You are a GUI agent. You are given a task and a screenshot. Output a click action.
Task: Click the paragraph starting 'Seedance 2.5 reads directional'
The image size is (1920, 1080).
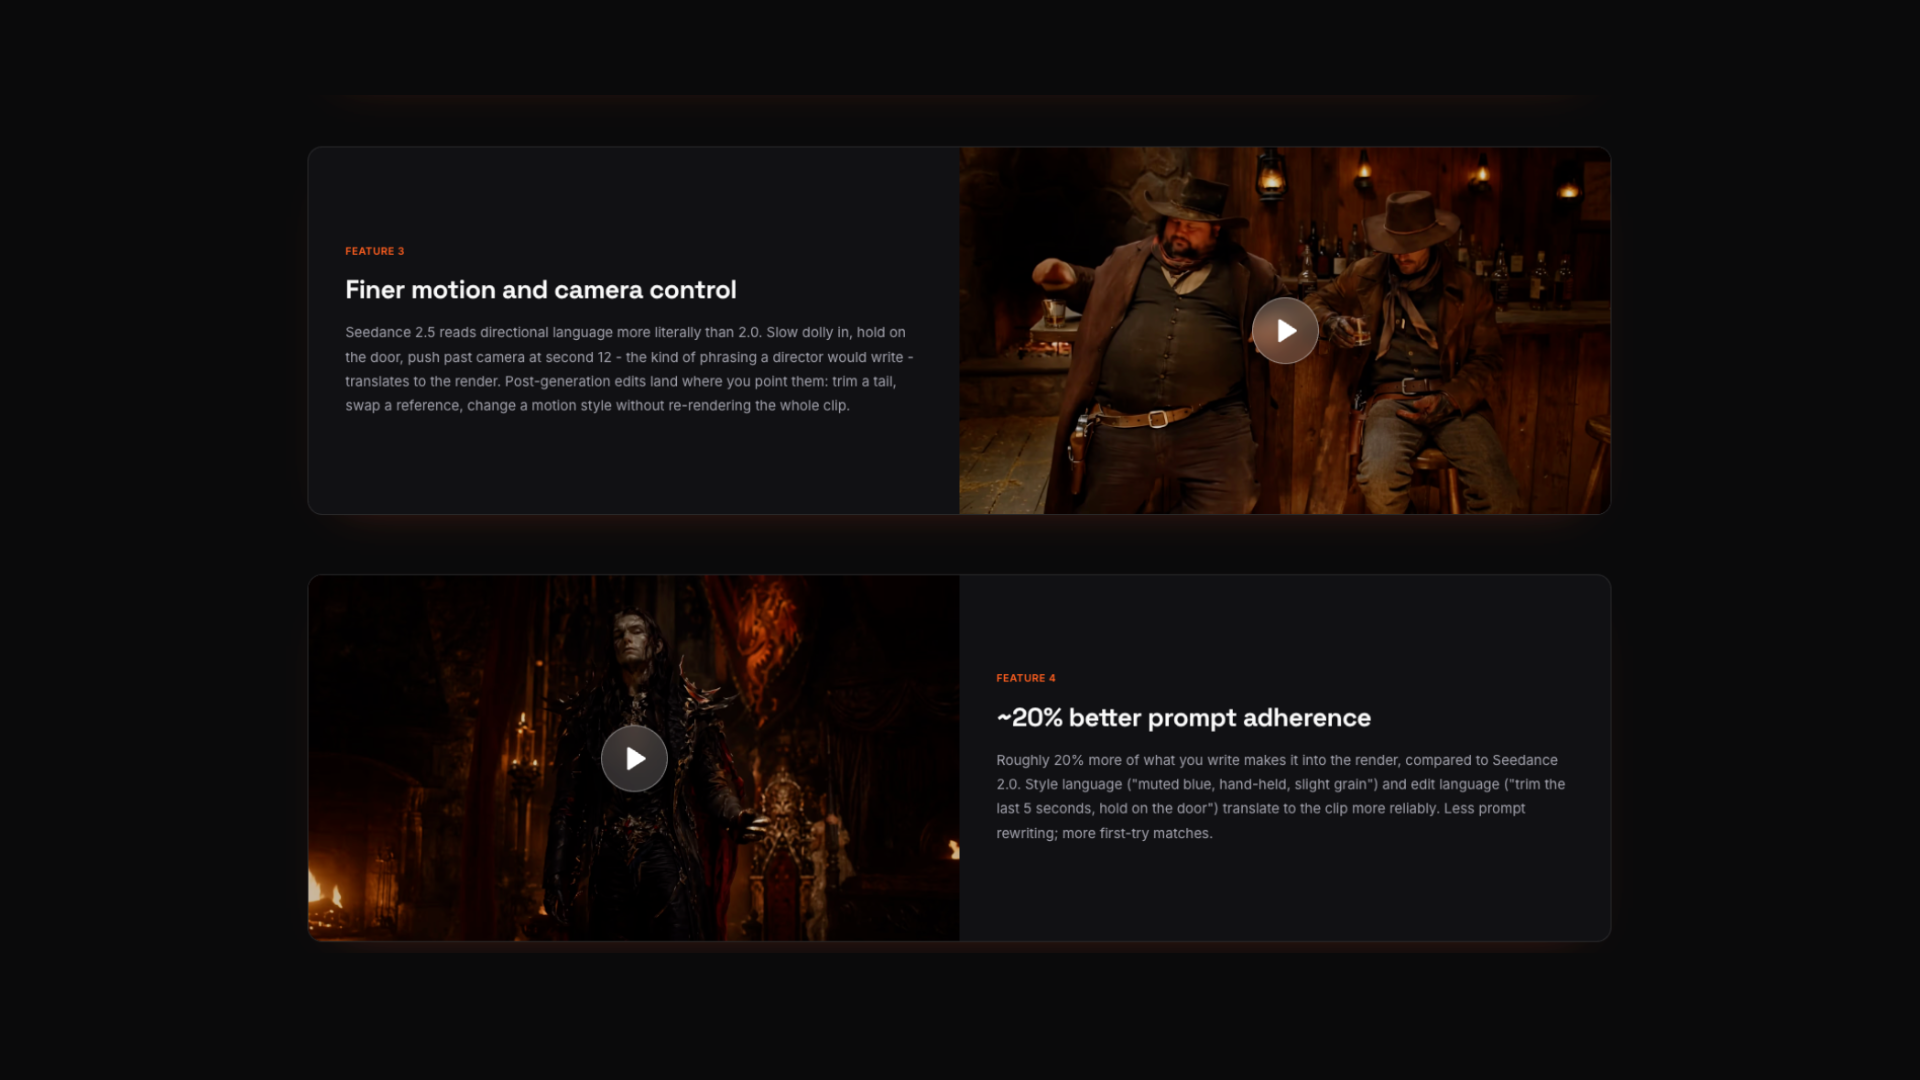pyautogui.click(x=629, y=369)
